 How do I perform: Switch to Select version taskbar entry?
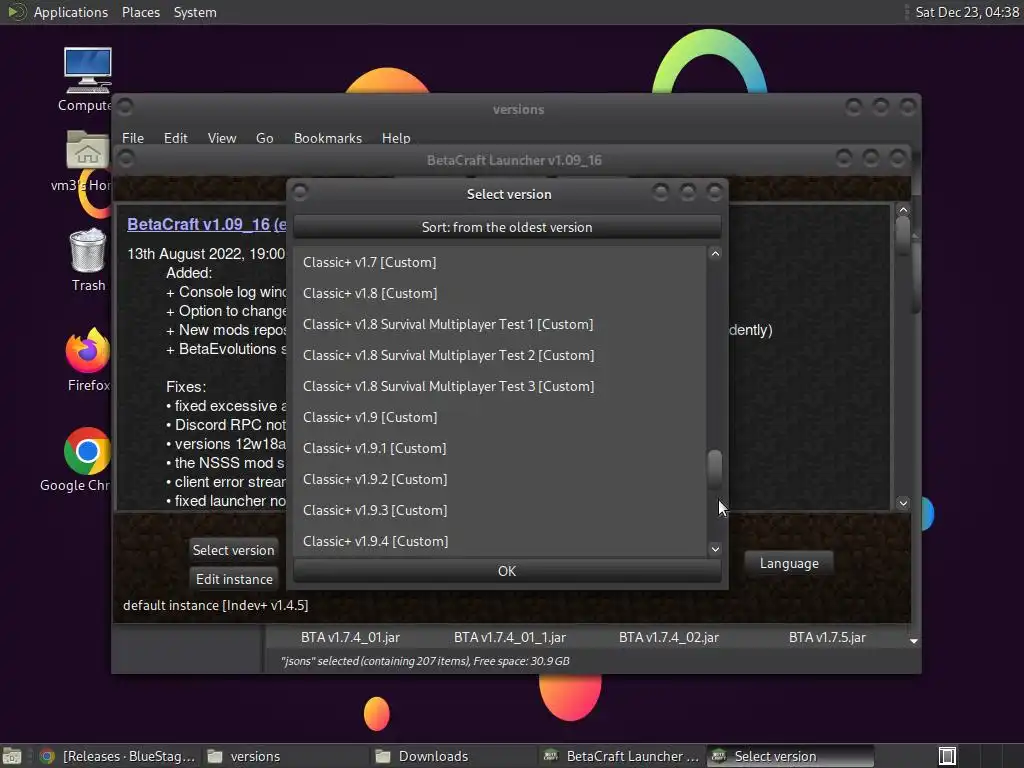click(790, 756)
